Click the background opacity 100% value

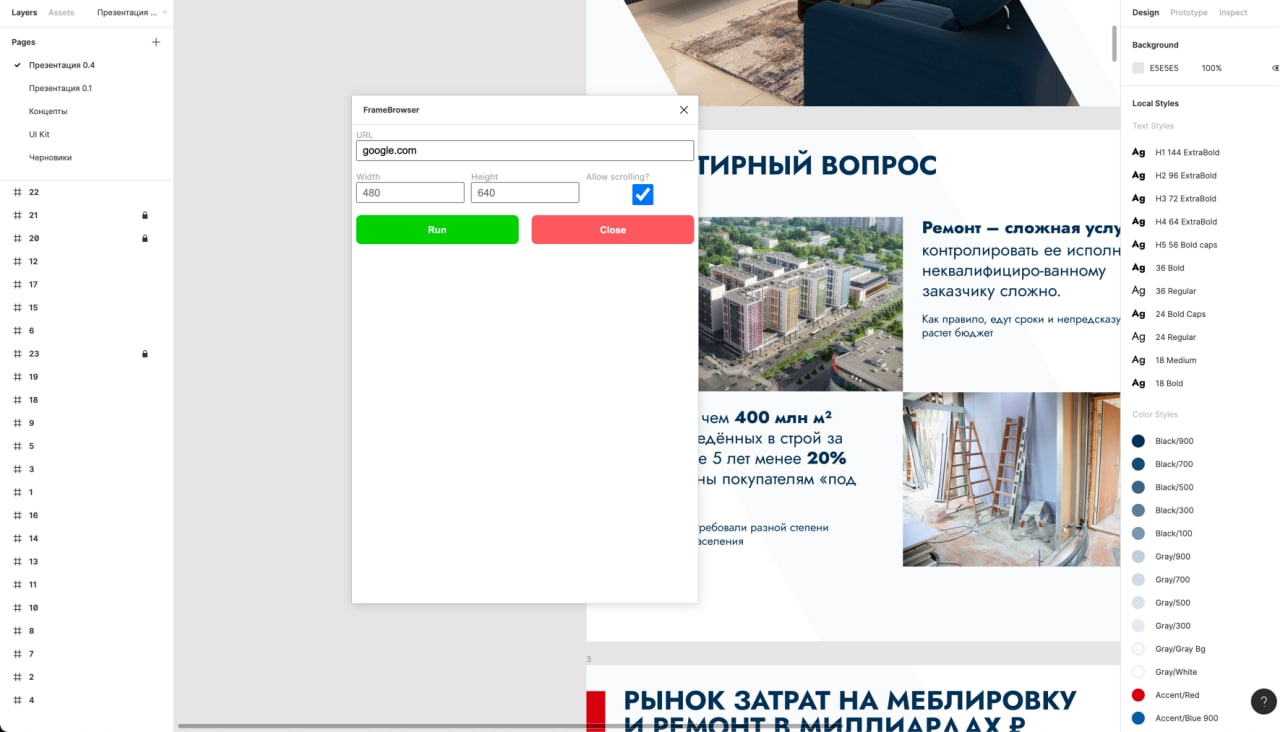(x=1211, y=68)
